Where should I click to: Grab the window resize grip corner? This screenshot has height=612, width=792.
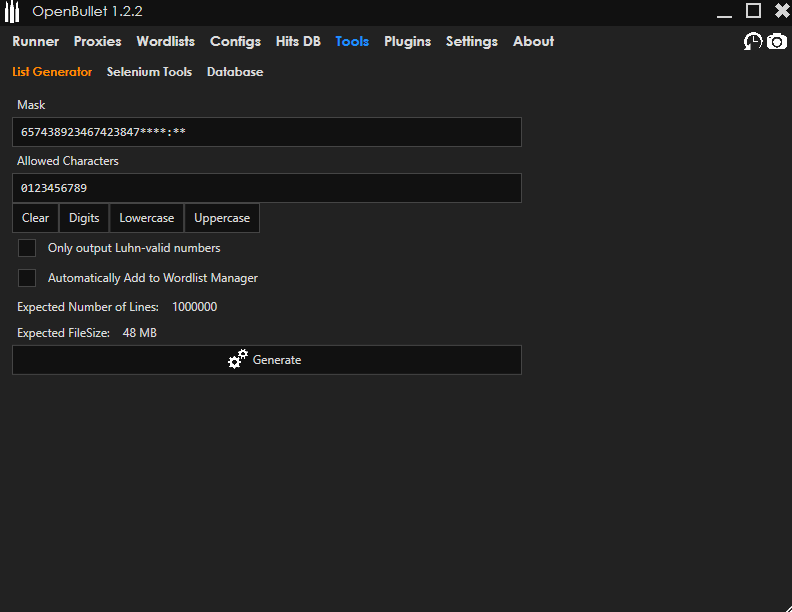787,607
